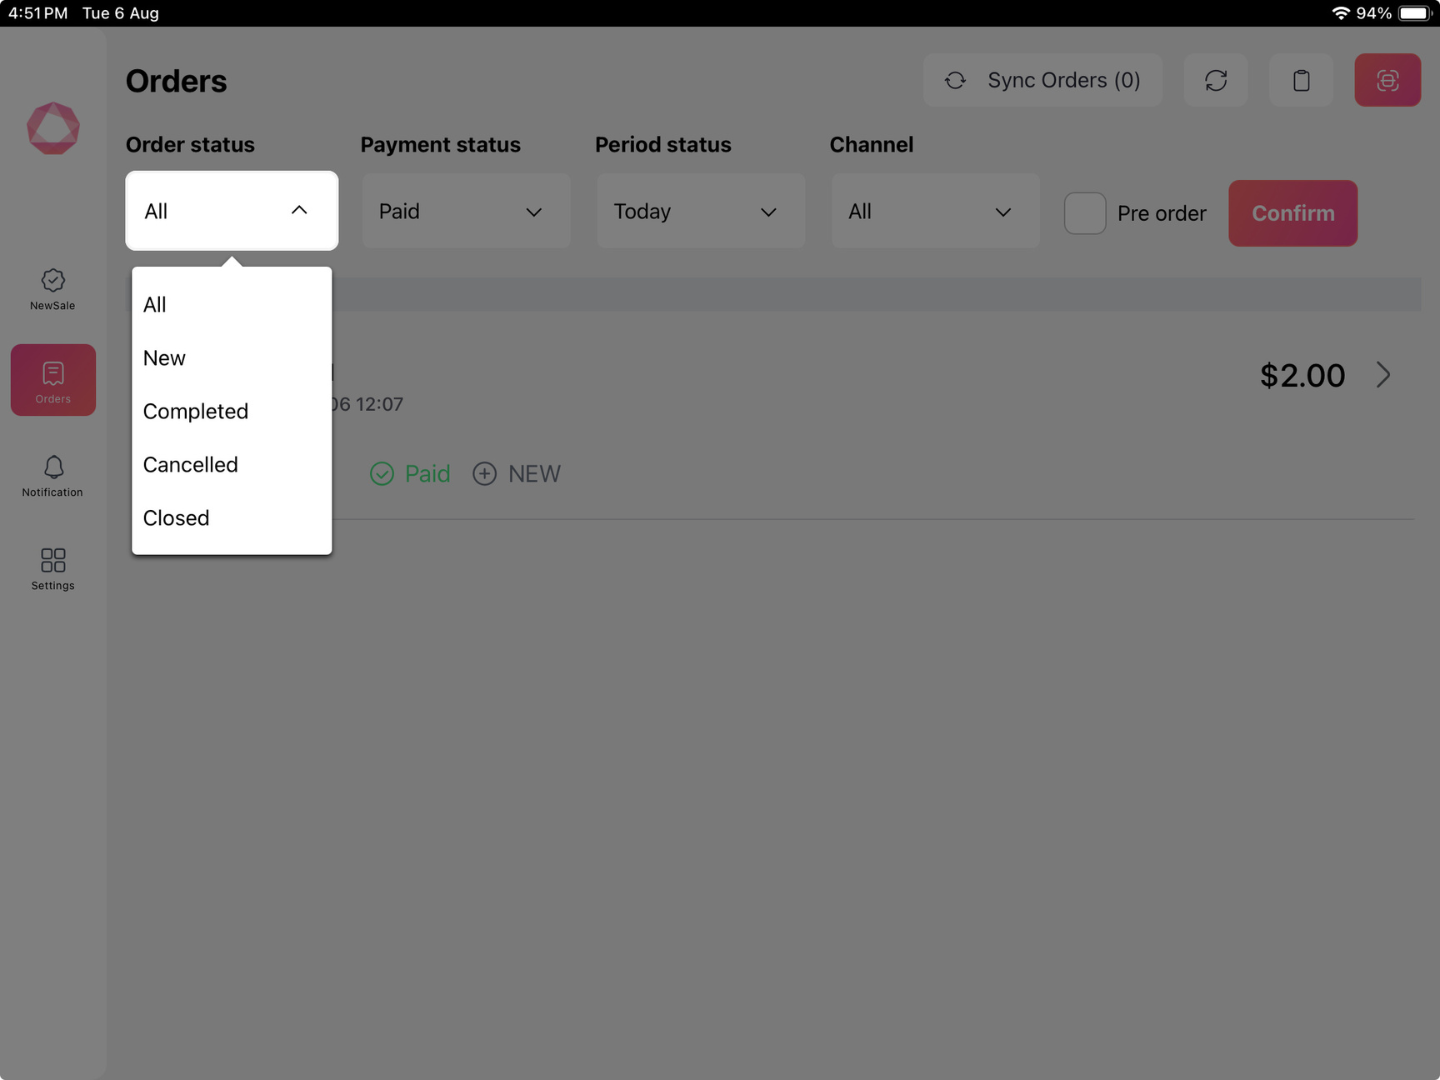Tick the Pre order checkbox
1440x1080 pixels.
[1084, 213]
